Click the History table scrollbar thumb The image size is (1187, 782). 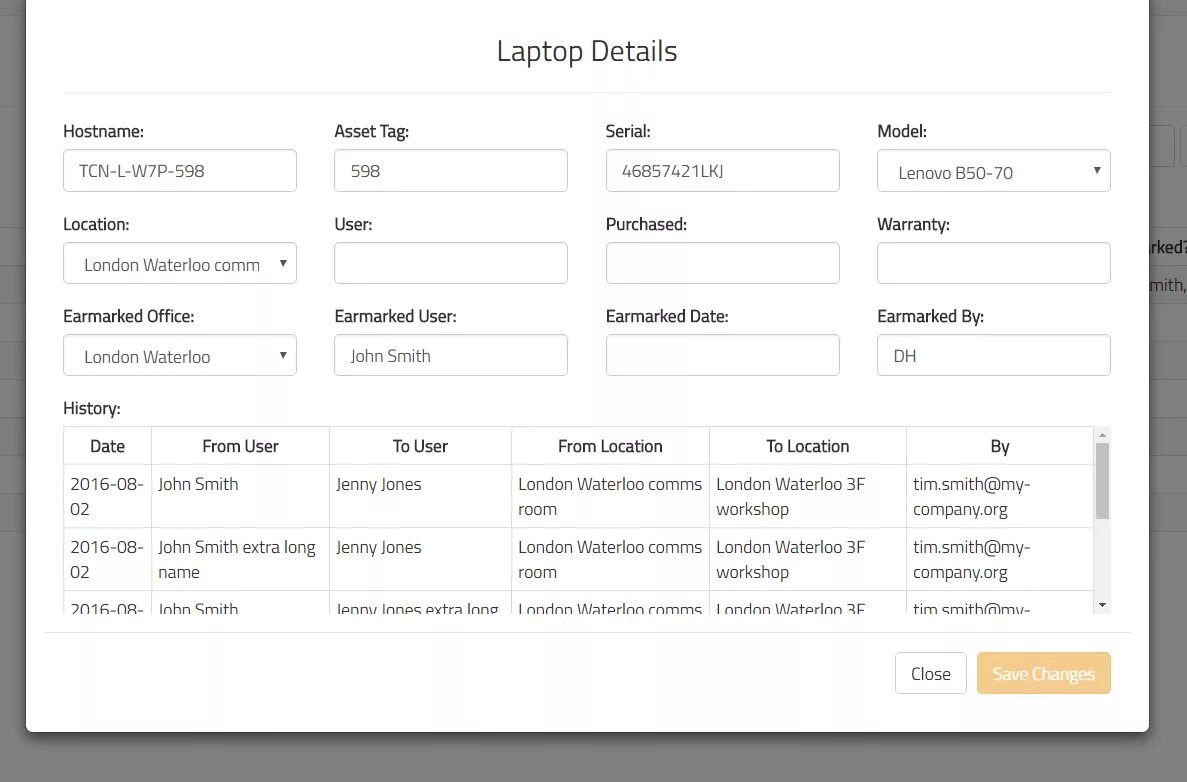1102,481
